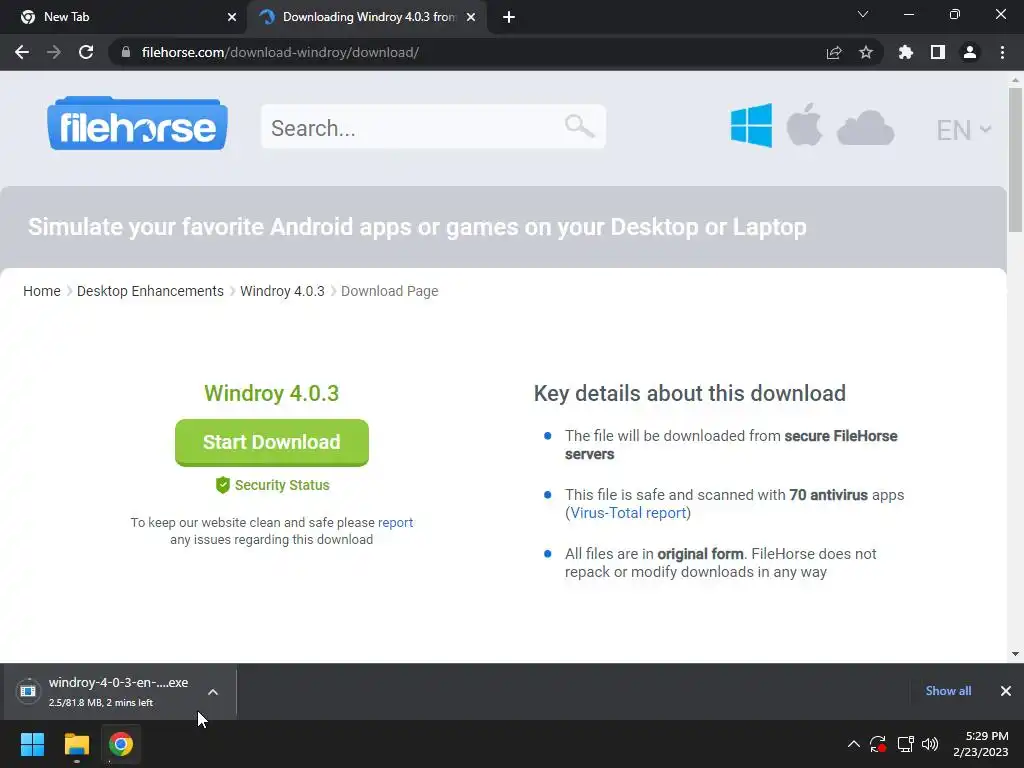Screen dimensions: 1024x768
Task: Focus the FileHorse Search field
Action: [433, 127]
